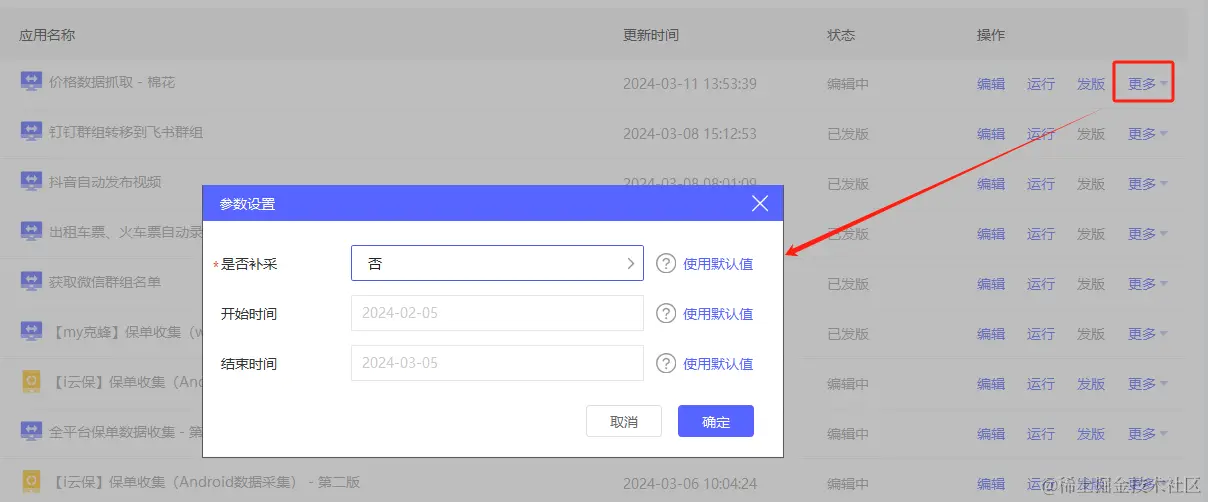This screenshot has height=502, width=1208.
Task: Click the app icon beside 抖音自动发布视频
Action: click(31, 182)
